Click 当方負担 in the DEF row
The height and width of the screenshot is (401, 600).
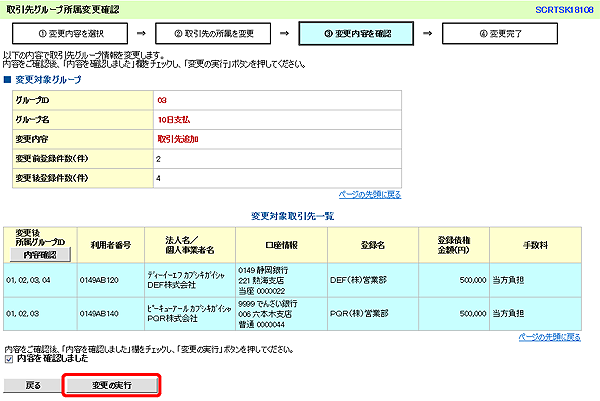508,280
